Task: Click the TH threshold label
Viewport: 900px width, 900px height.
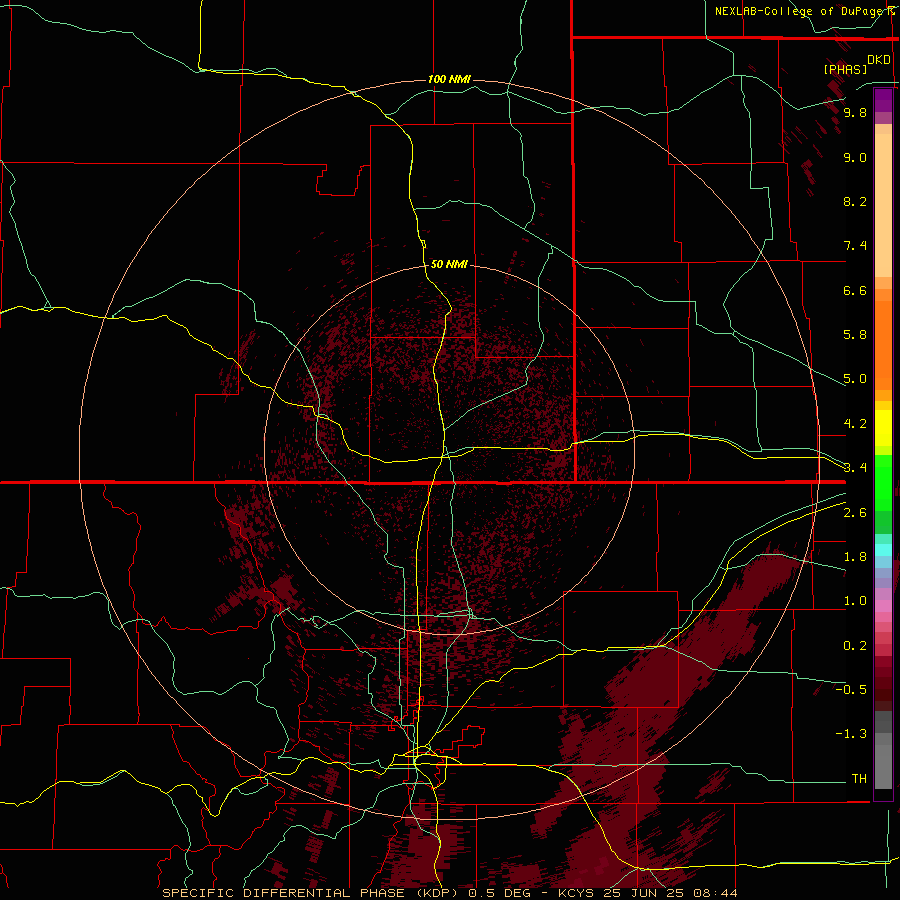Action: (x=859, y=779)
